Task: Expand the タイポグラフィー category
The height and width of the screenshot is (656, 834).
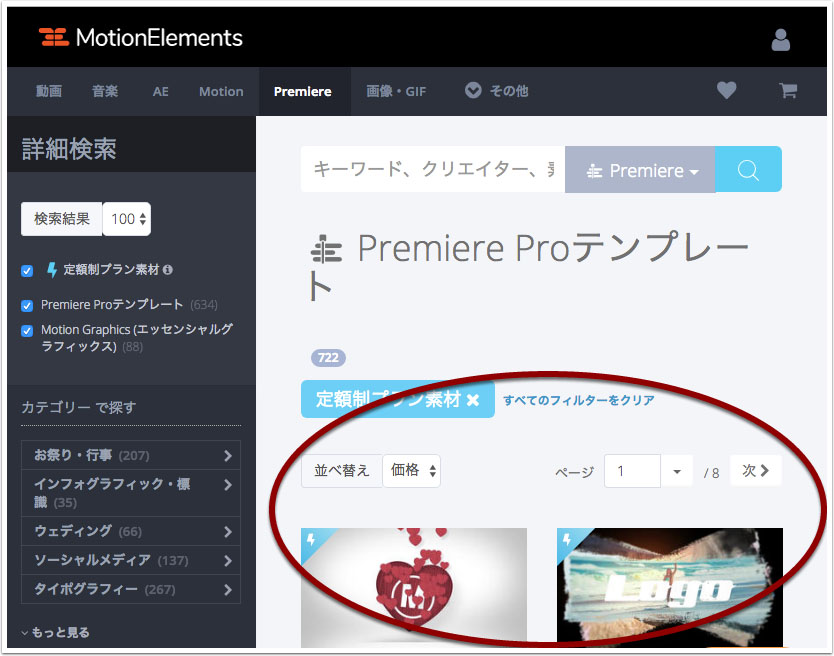Action: click(x=131, y=589)
